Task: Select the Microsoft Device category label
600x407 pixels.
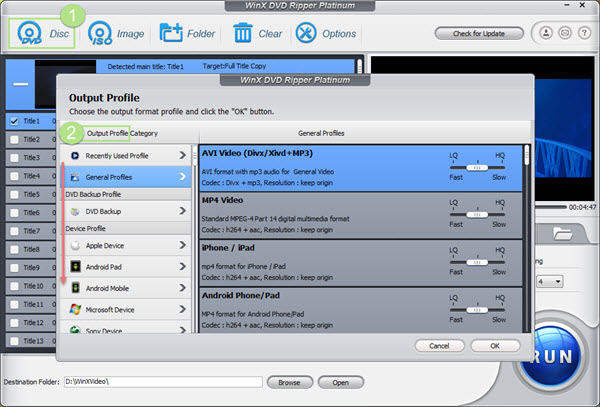Action: [x=110, y=310]
